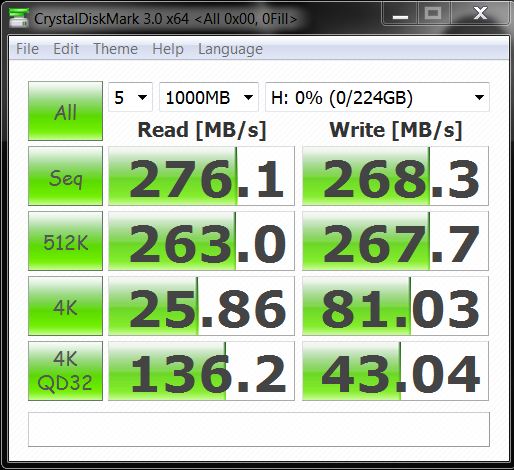Run the 4K QD32 test
Screen dimensions: 514x470
[x=65, y=371]
